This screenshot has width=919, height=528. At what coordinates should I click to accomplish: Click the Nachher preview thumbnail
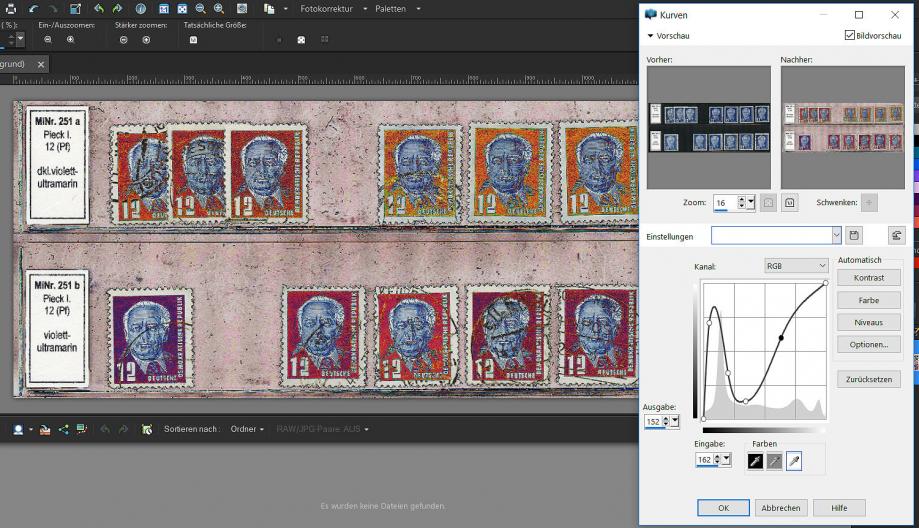coord(842,127)
